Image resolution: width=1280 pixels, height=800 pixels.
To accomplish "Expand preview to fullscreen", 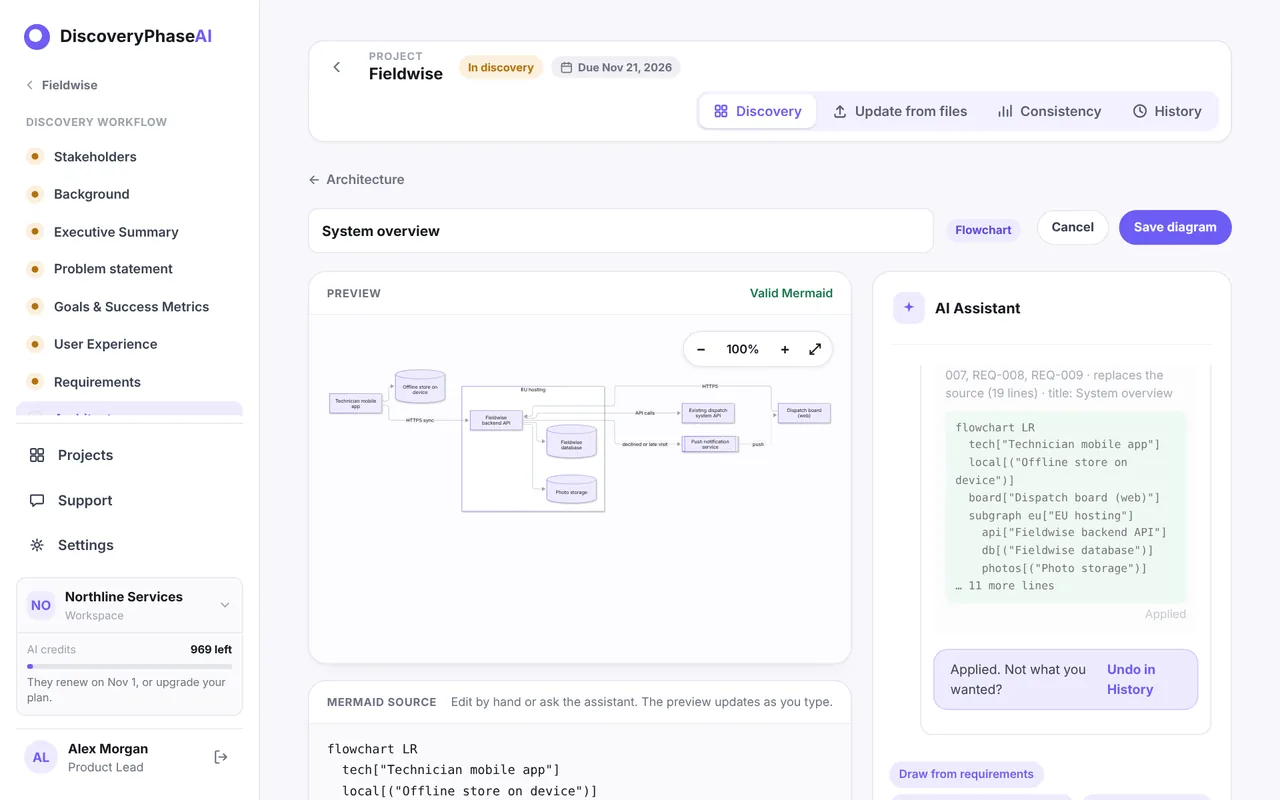I will point(815,349).
